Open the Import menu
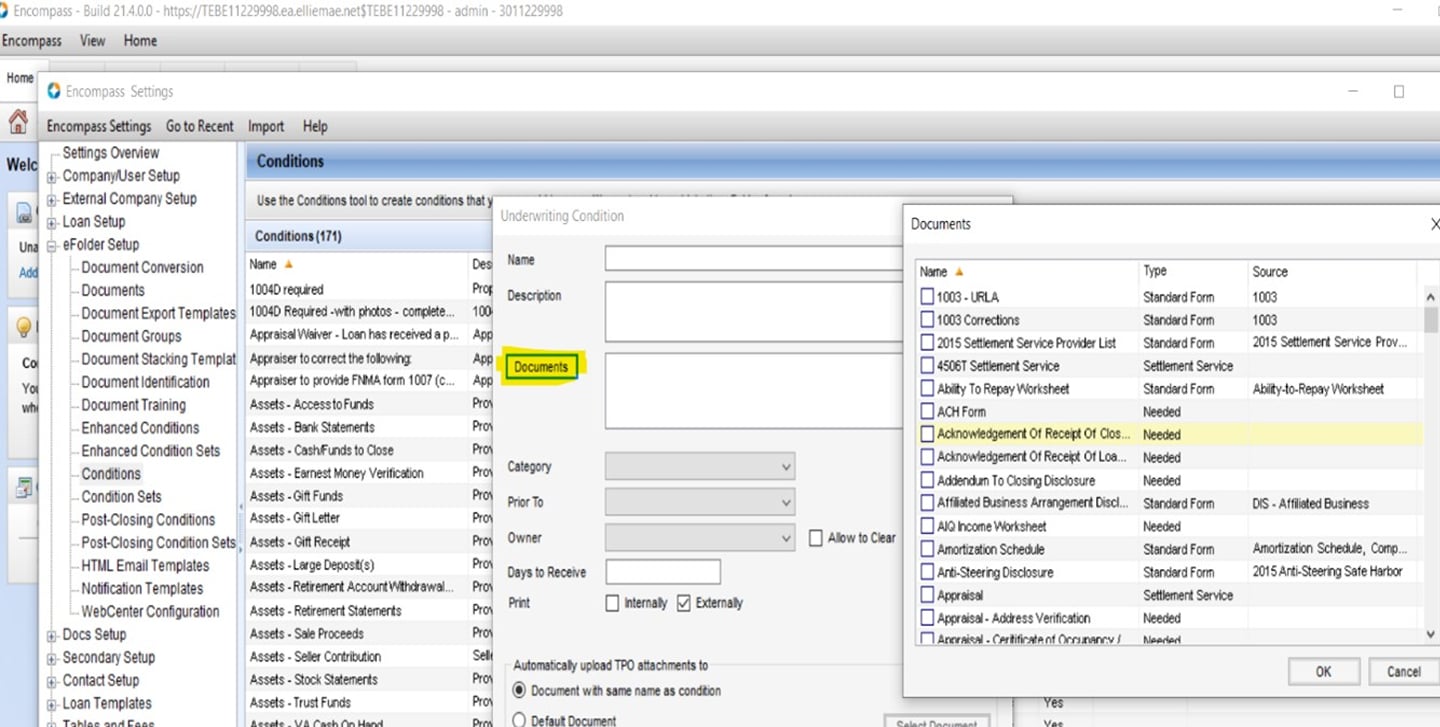The image size is (1440, 727). pos(266,126)
